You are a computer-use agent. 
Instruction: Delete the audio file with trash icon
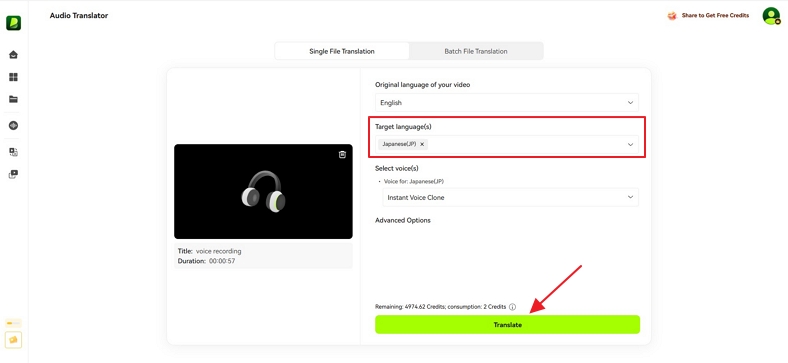pyautogui.click(x=342, y=154)
